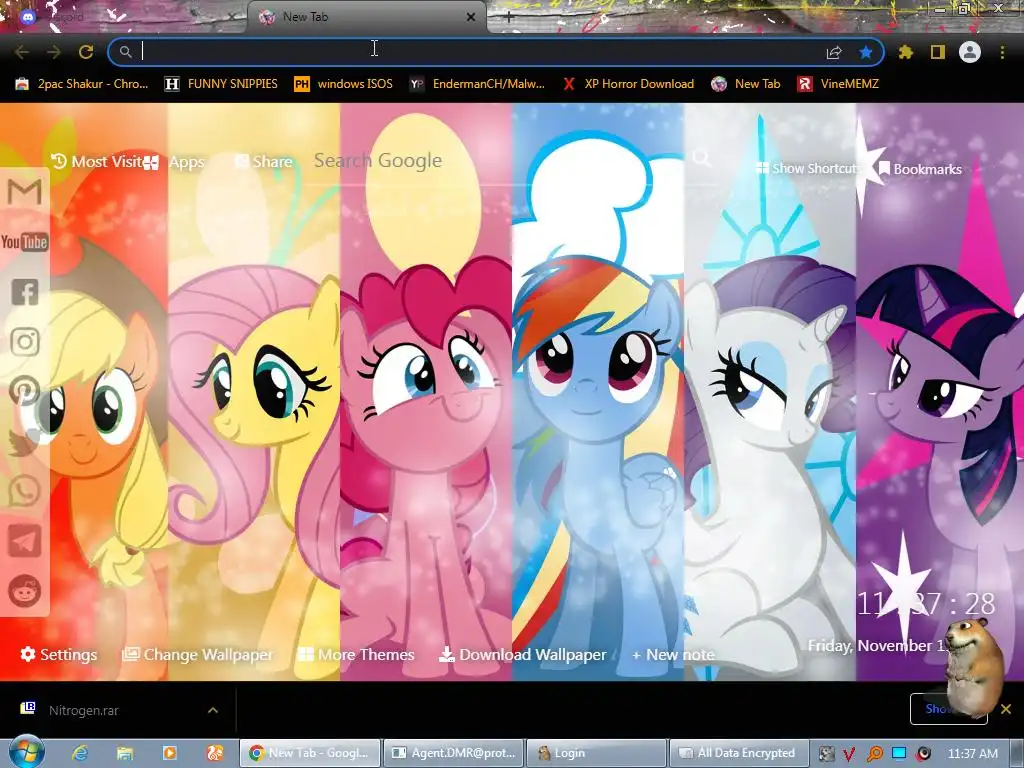Click the red V tray icon
1024x768 pixels.
point(849,754)
